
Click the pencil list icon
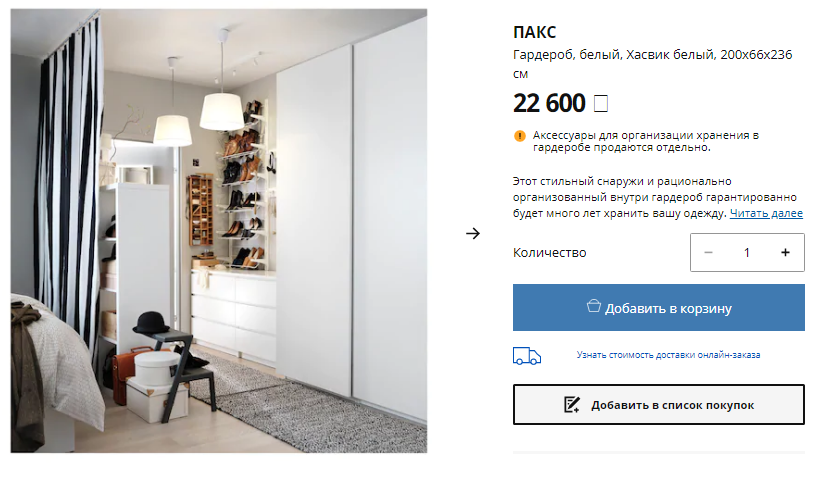pyautogui.click(x=572, y=405)
